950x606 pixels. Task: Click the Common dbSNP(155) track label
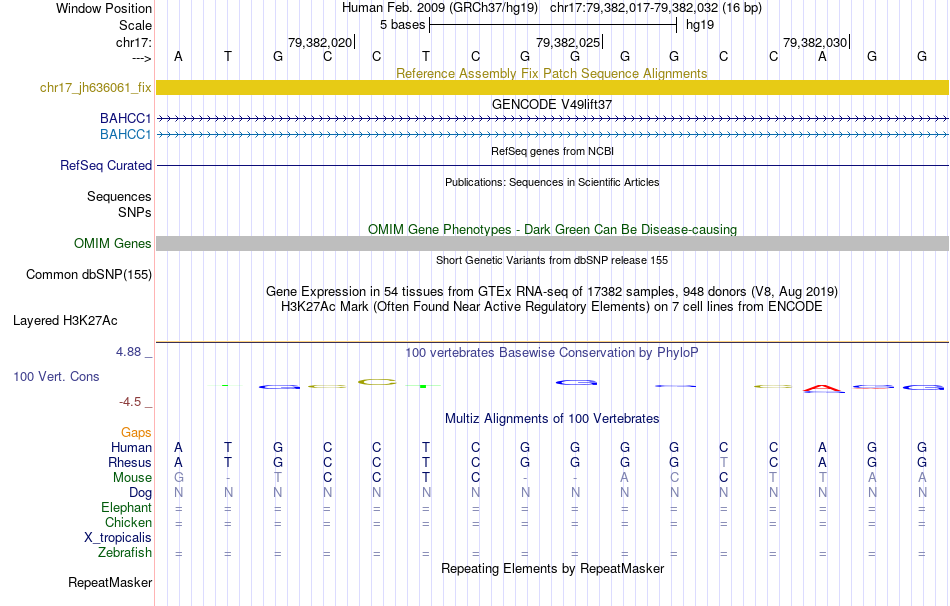click(x=89, y=275)
